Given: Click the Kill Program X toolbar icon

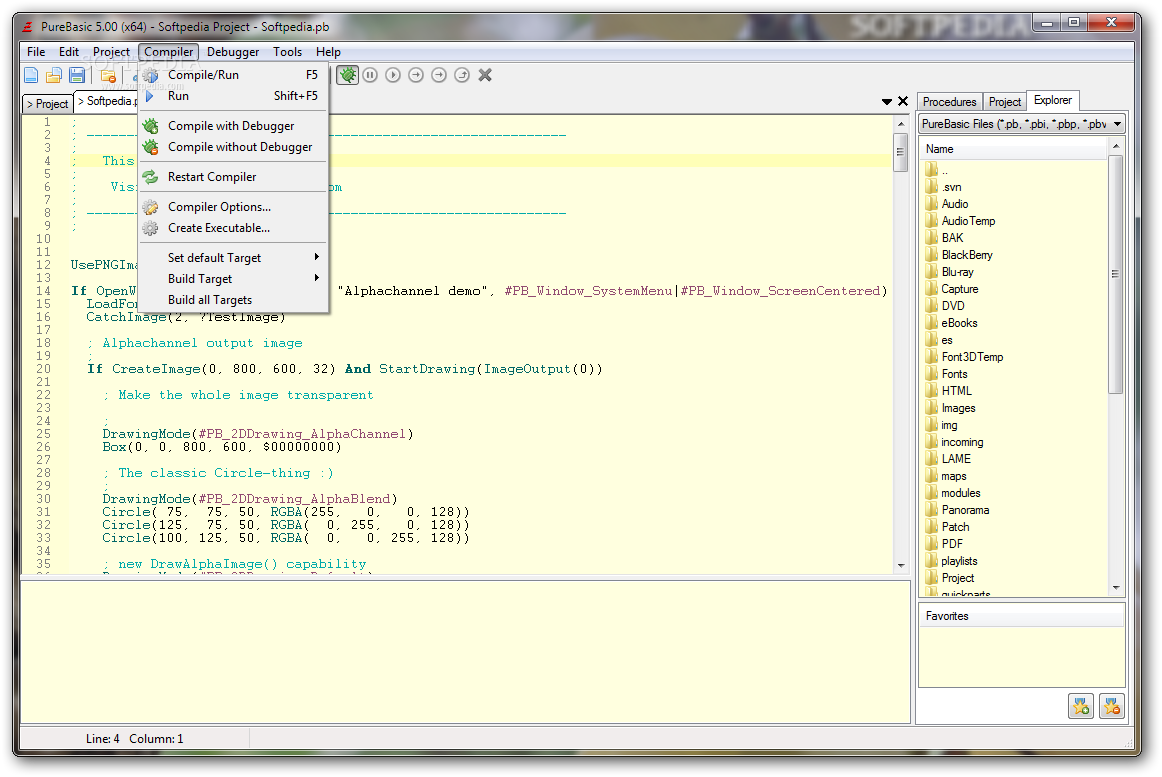Looking at the screenshot, I should pyautogui.click(x=485, y=75).
